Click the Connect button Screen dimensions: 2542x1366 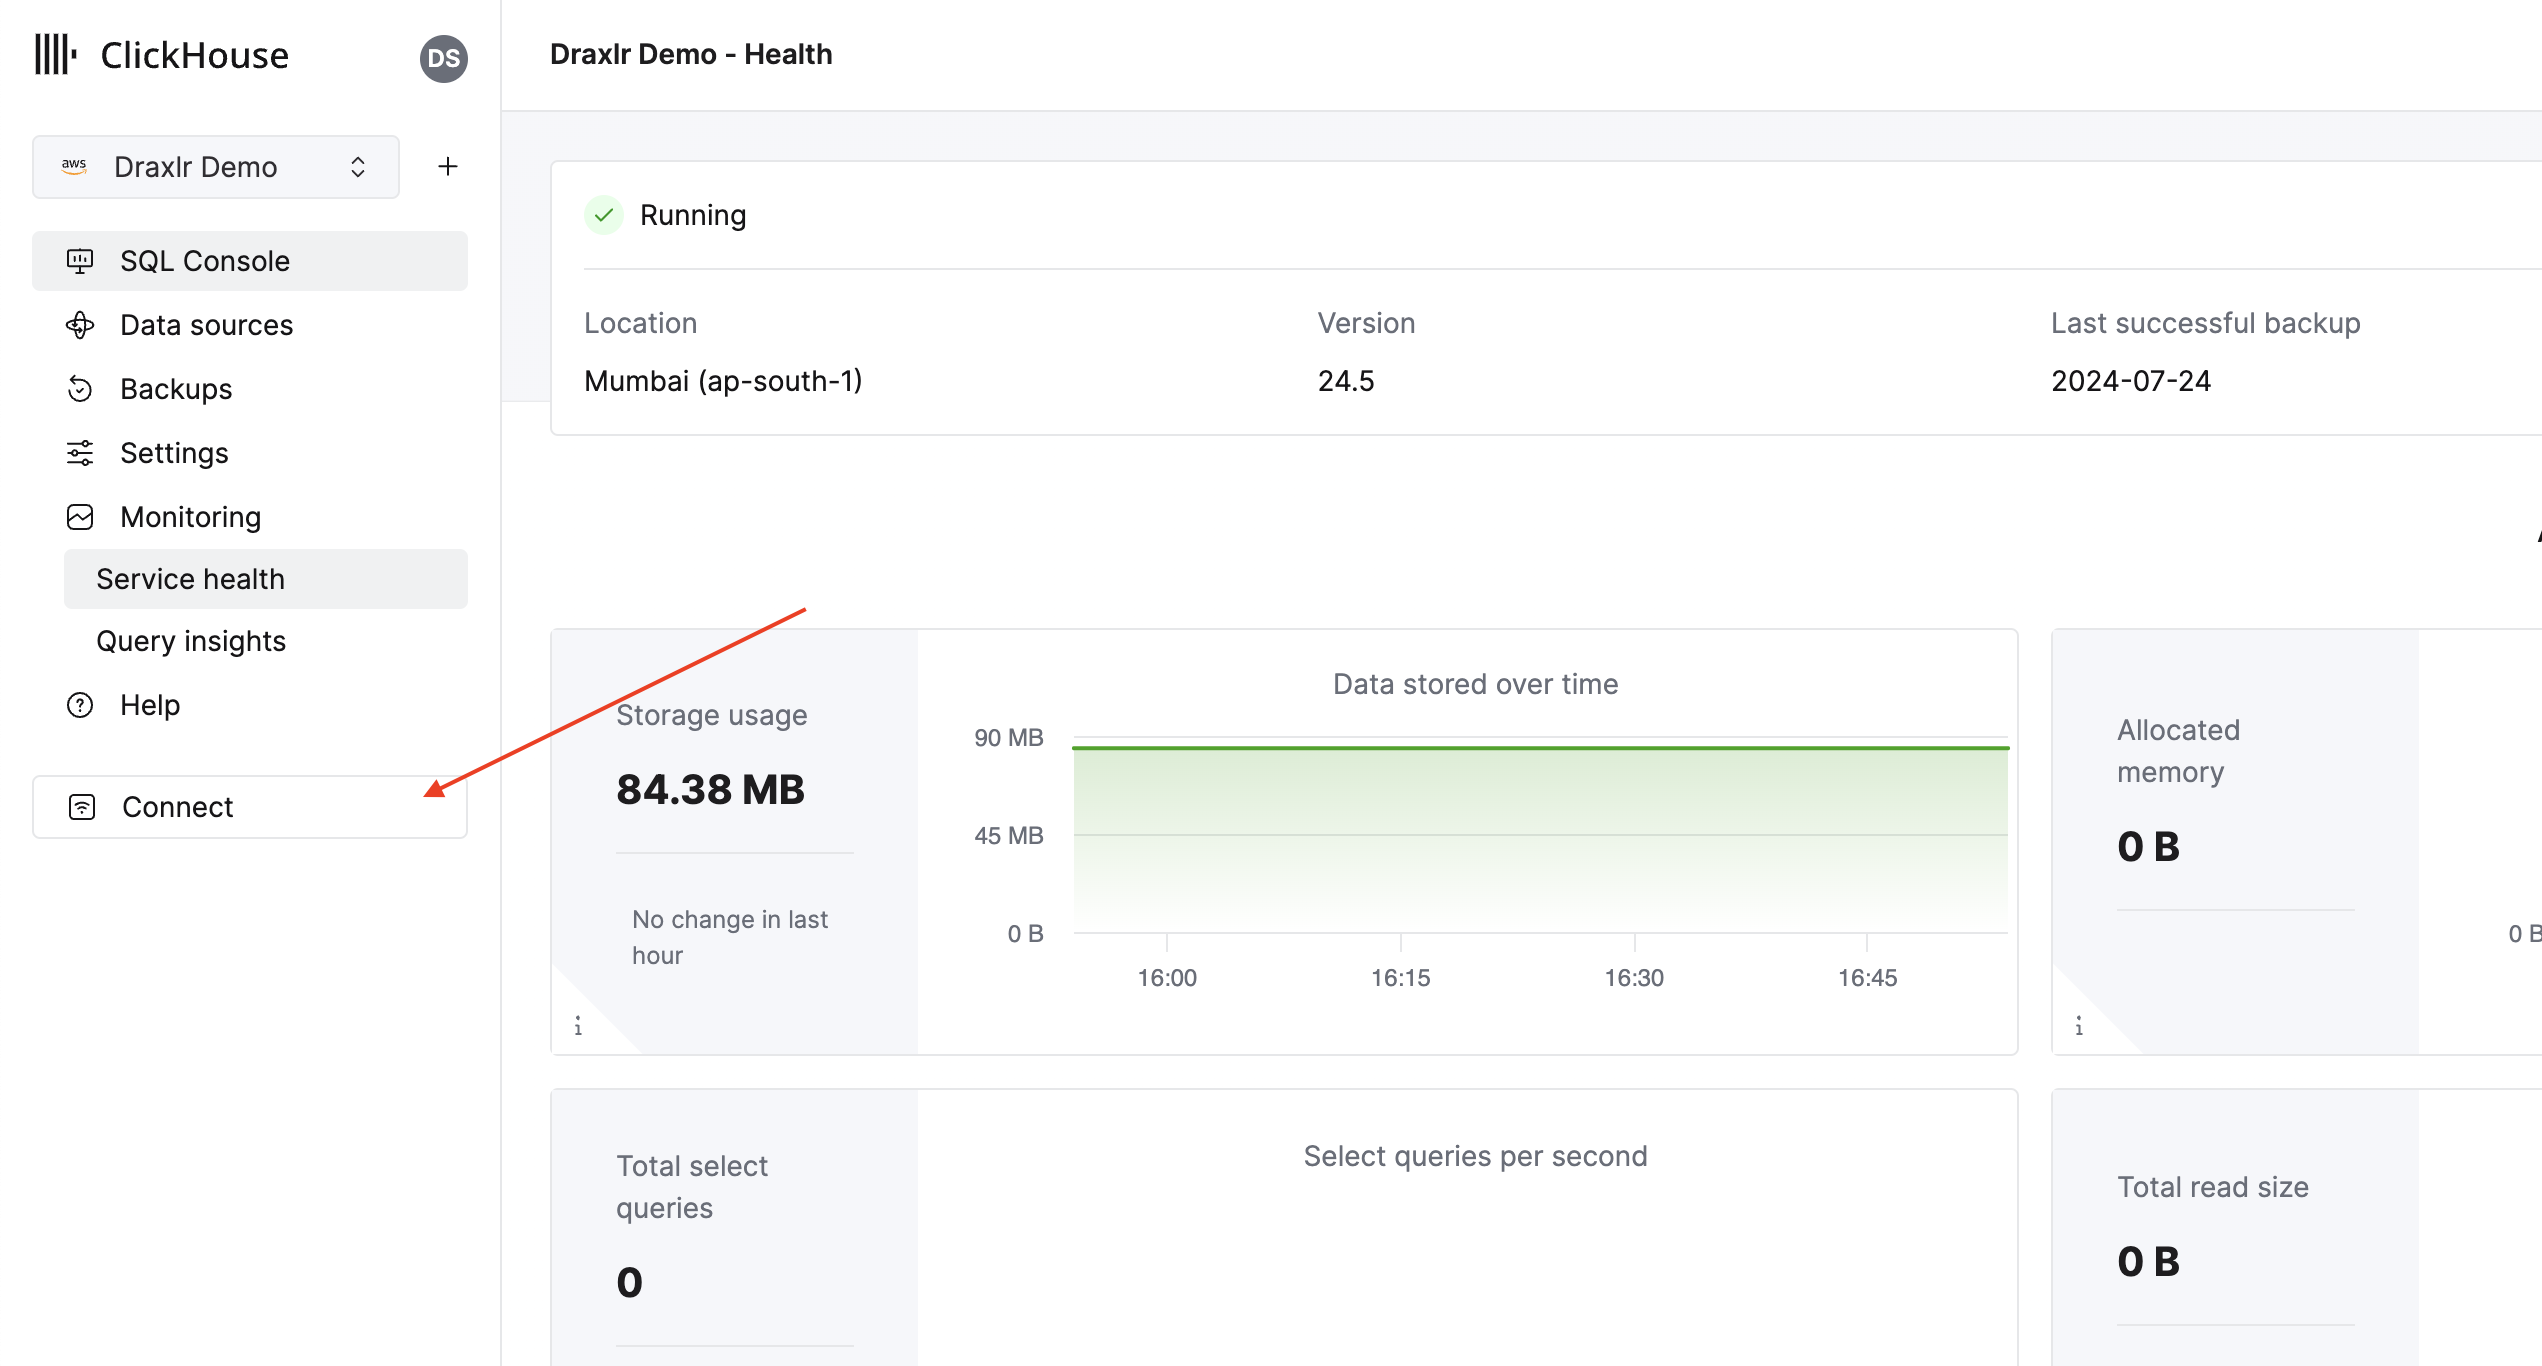point(250,807)
